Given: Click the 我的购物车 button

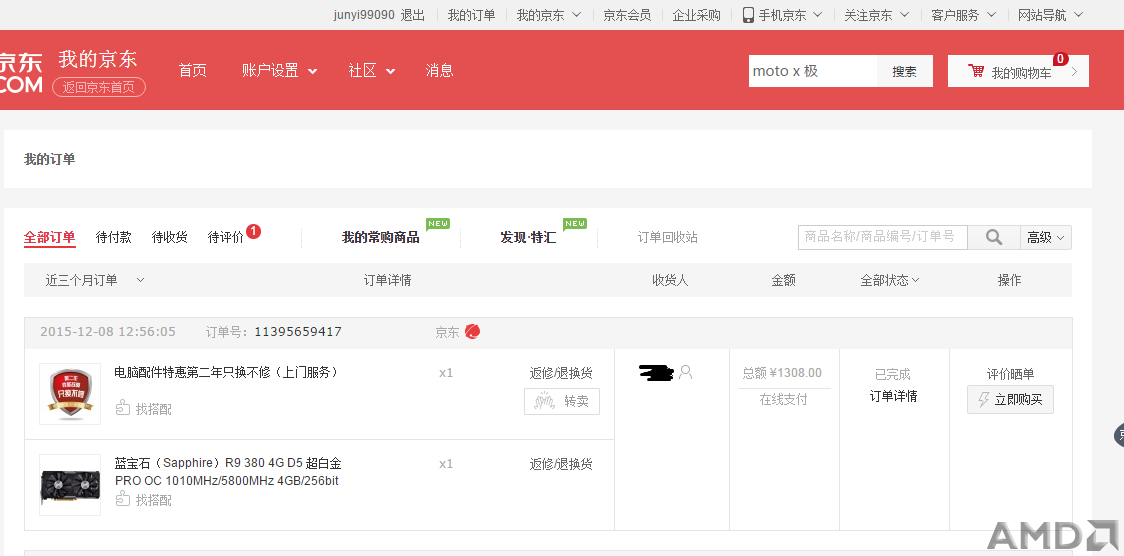Looking at the screenshot, I should point(1018,71).
